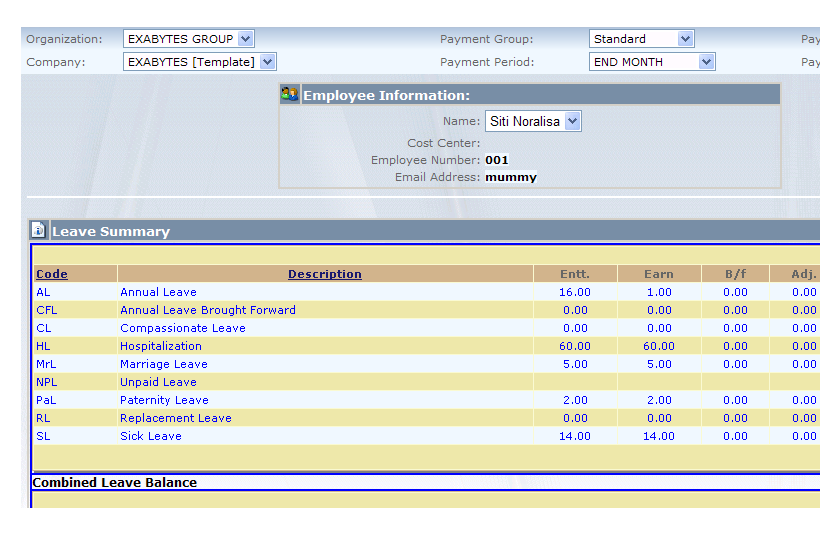Image resolution: width=820 pixels, height=559 pixels.
Task: Open the Sick Leave link
Action: coord(151,436)
